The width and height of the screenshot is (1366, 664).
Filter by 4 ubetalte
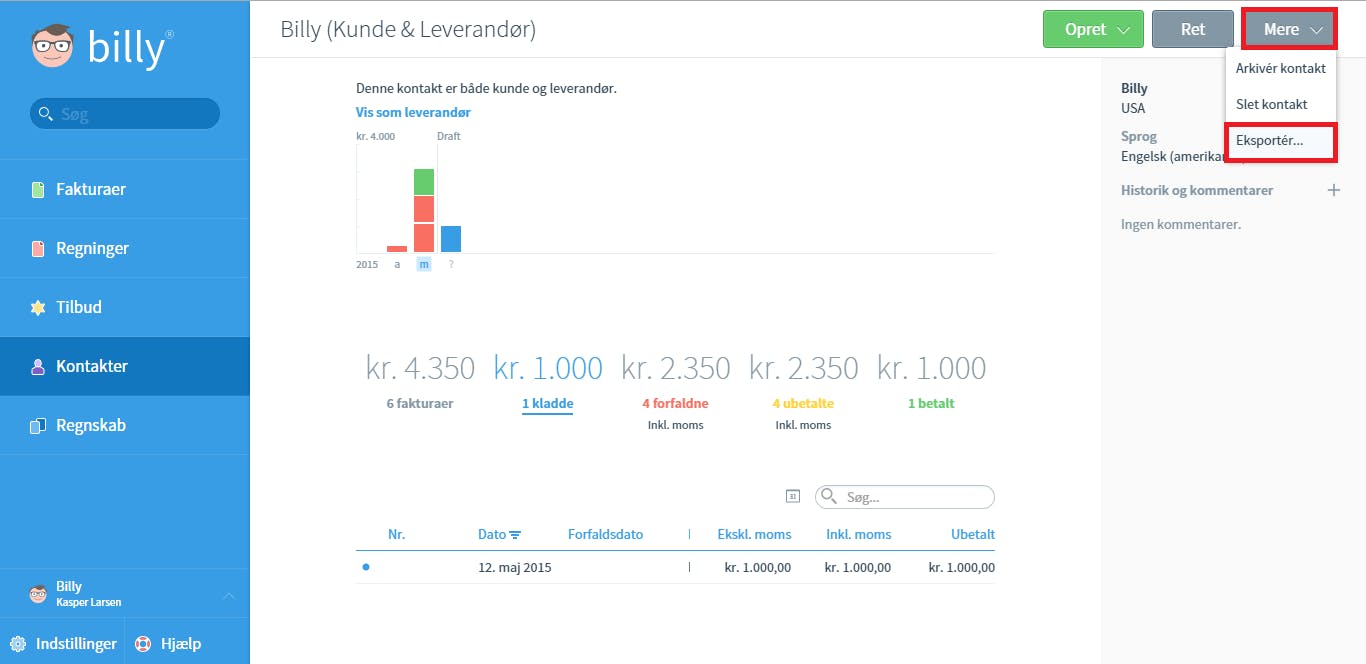[x=803, y=404]
